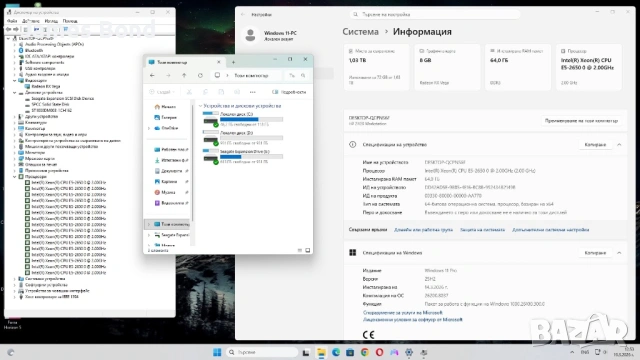Screen dimensions: 640x360
Task: Click Local Disk (C:) usage bar
Action: pos(251,119)
